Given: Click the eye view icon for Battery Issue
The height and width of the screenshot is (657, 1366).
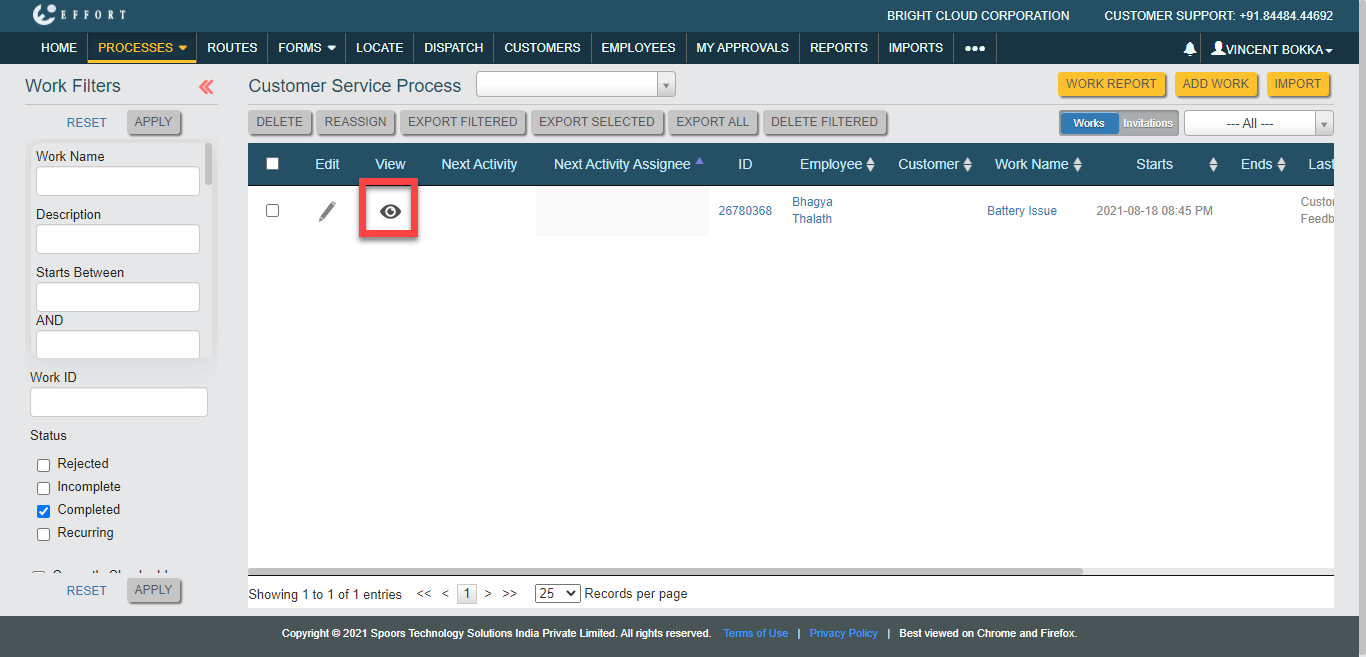Looking at the screenshot, I should pos(390,211).
